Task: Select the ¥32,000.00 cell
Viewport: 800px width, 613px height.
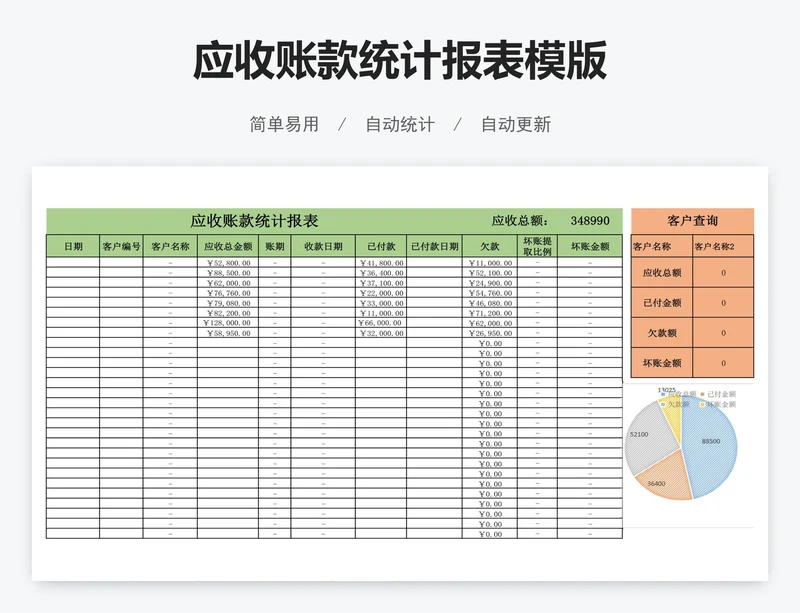Action: pos(381,333)
